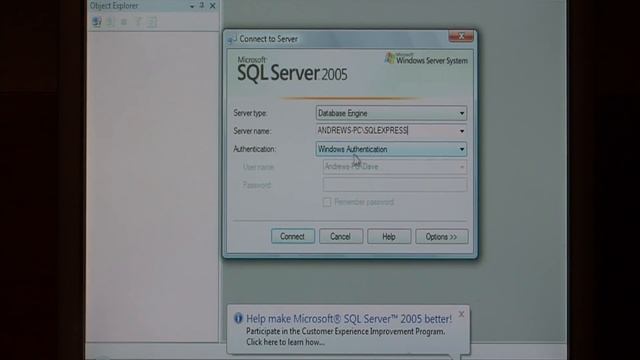Click the Connect to Server title icon

232,39
